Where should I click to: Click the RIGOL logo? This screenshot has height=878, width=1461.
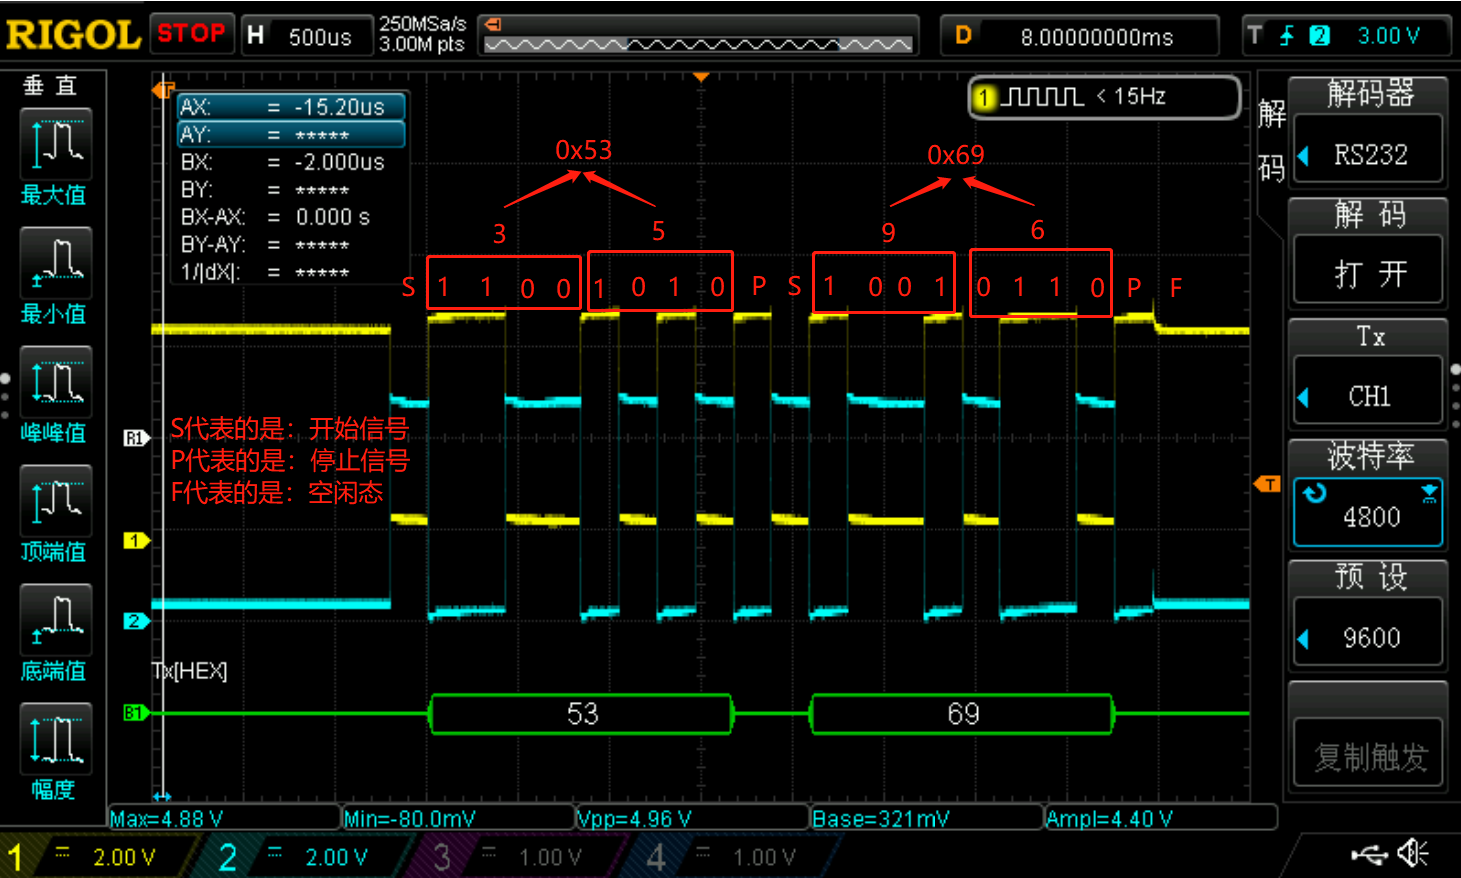click(x=73, y=35)
